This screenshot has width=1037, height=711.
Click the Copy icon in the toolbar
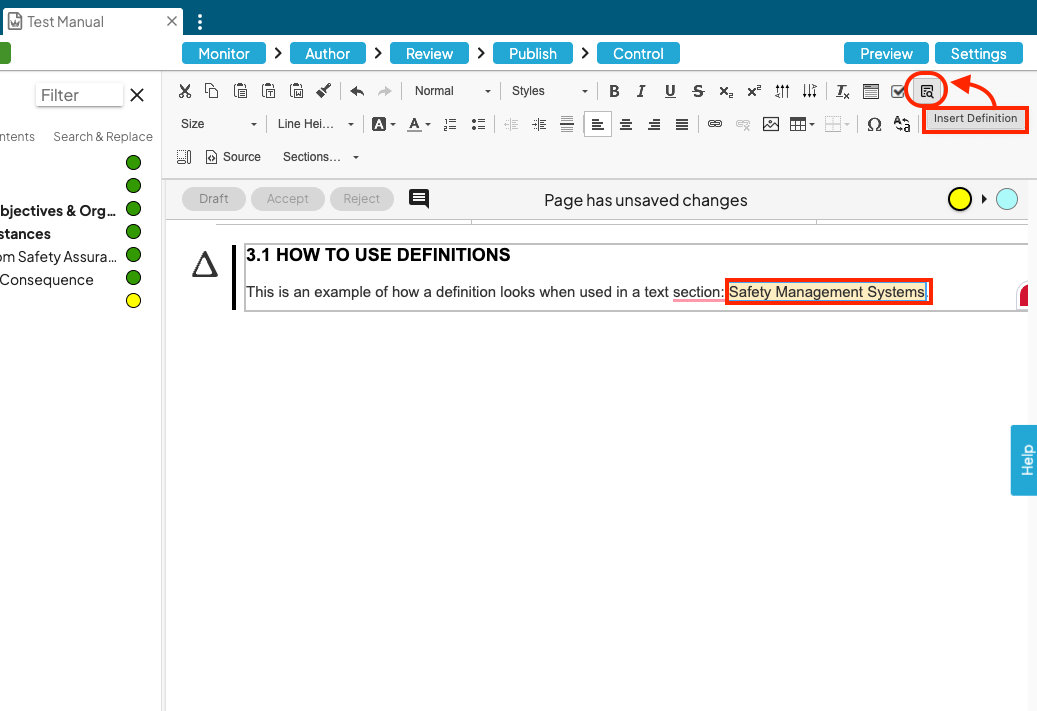pyautogui.click(x=212, y=91)
